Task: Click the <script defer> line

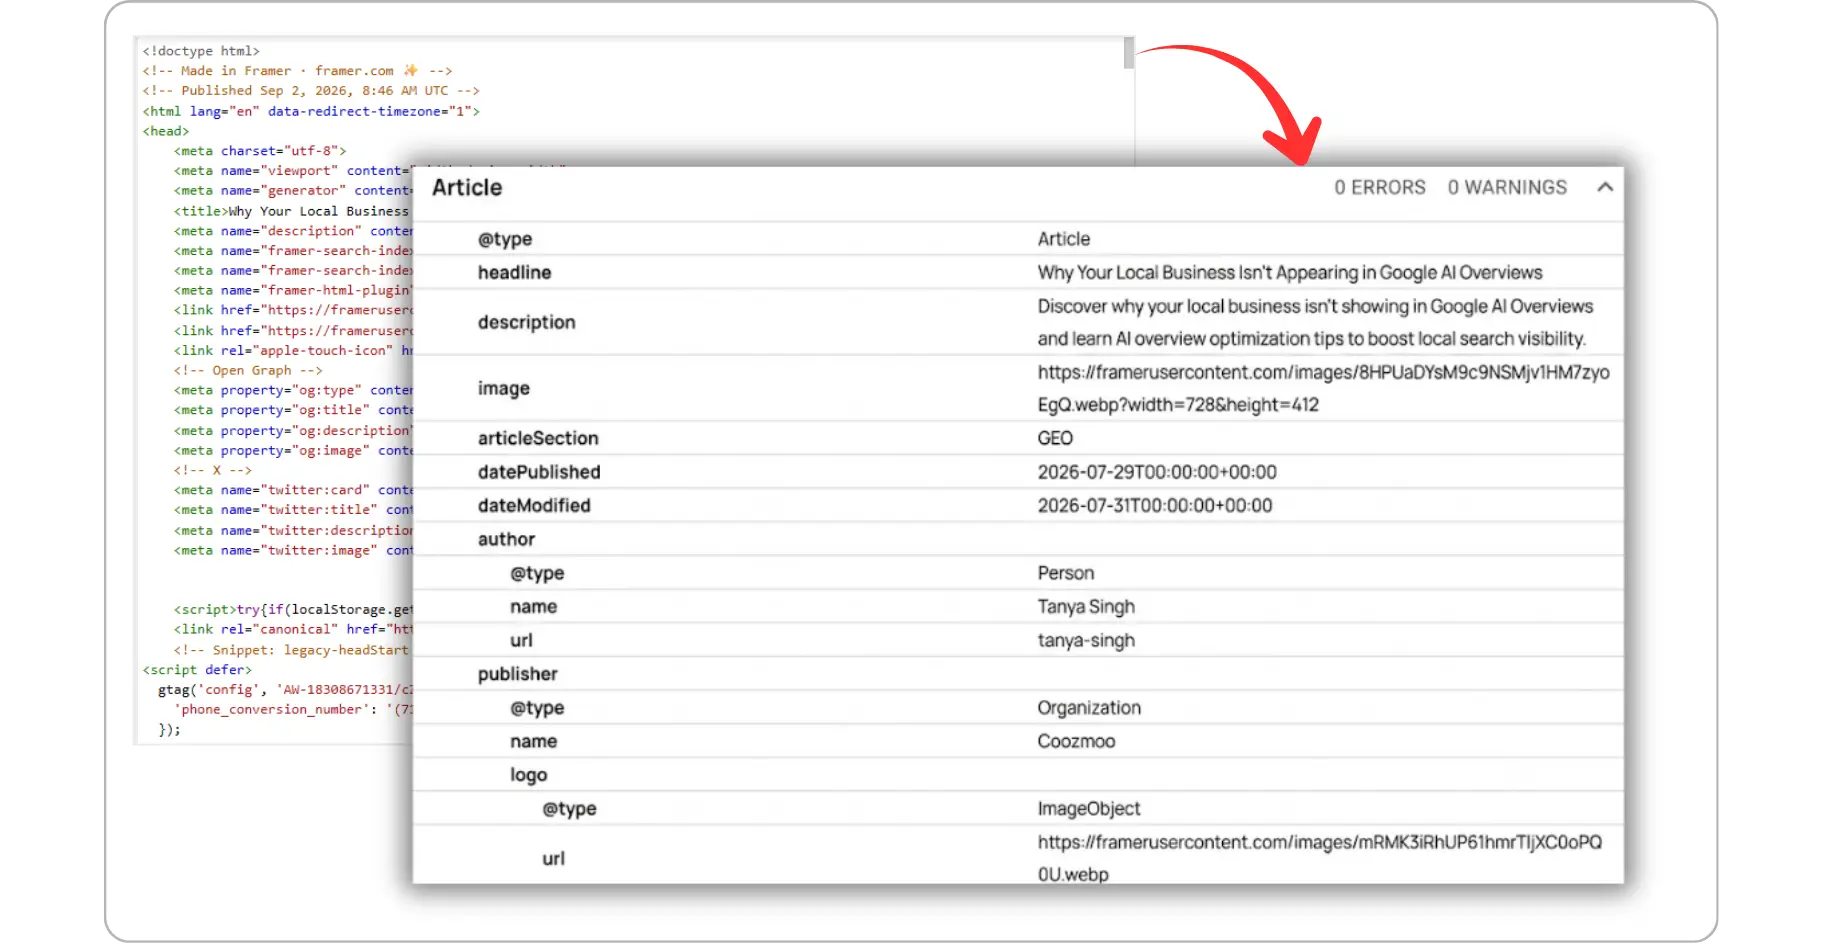Action: 197,670
